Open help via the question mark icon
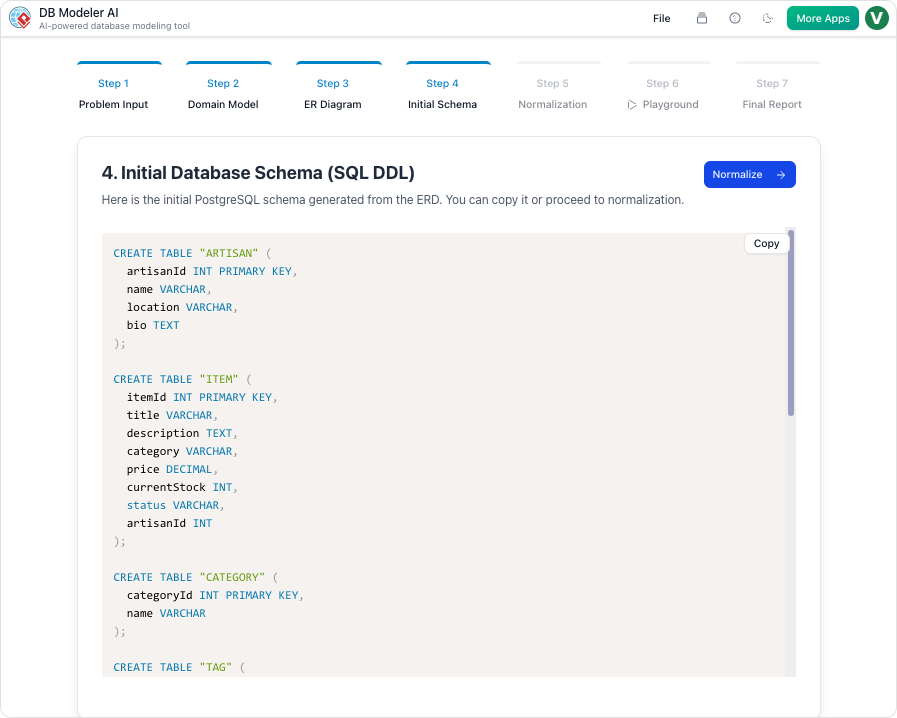The width and height of the screenshot is (897, 718). pyautogui.click(x=734, y=18)
